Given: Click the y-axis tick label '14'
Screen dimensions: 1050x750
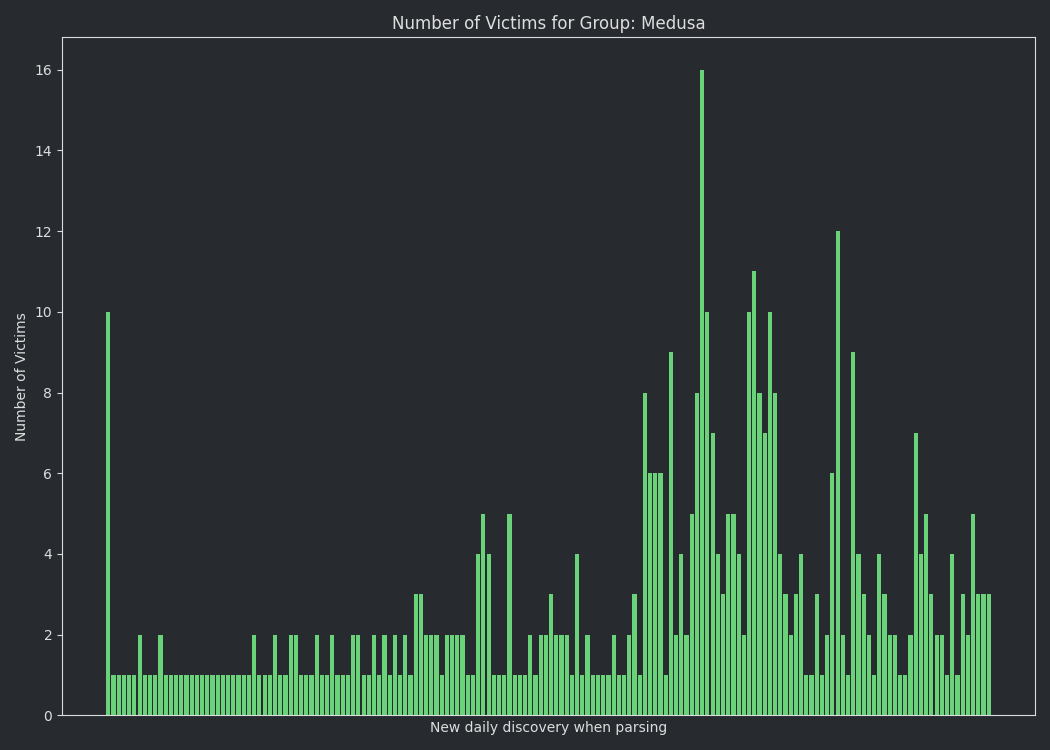Looking at the screenshot, I should click(x=44, y=151).
